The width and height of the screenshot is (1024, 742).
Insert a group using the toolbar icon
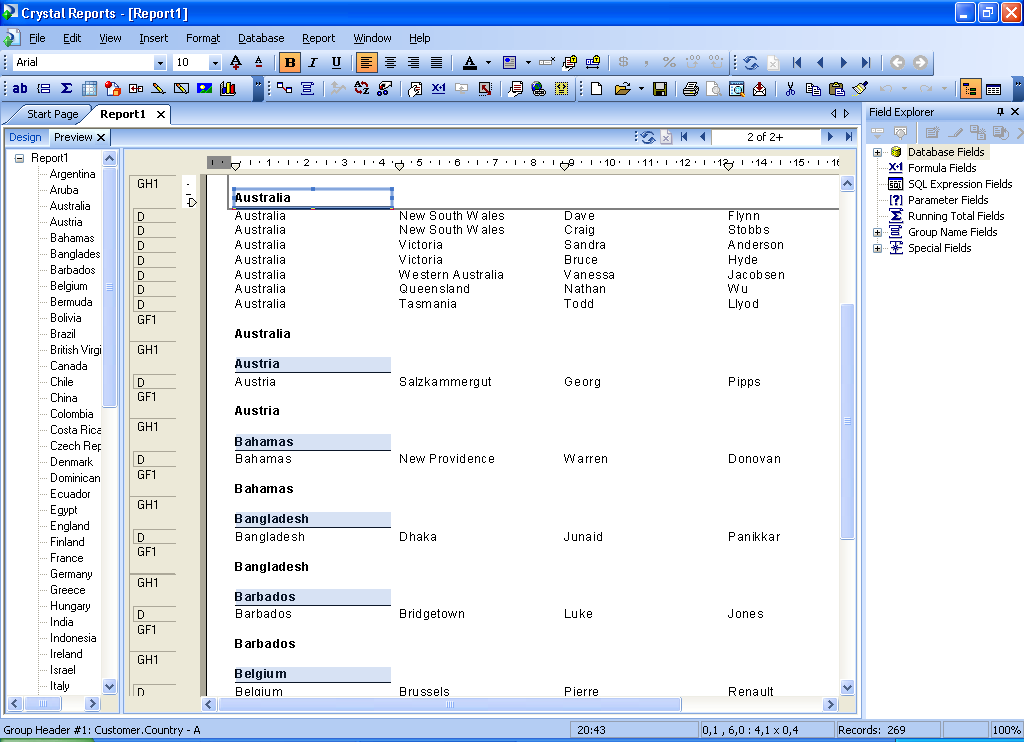point(44,88)
